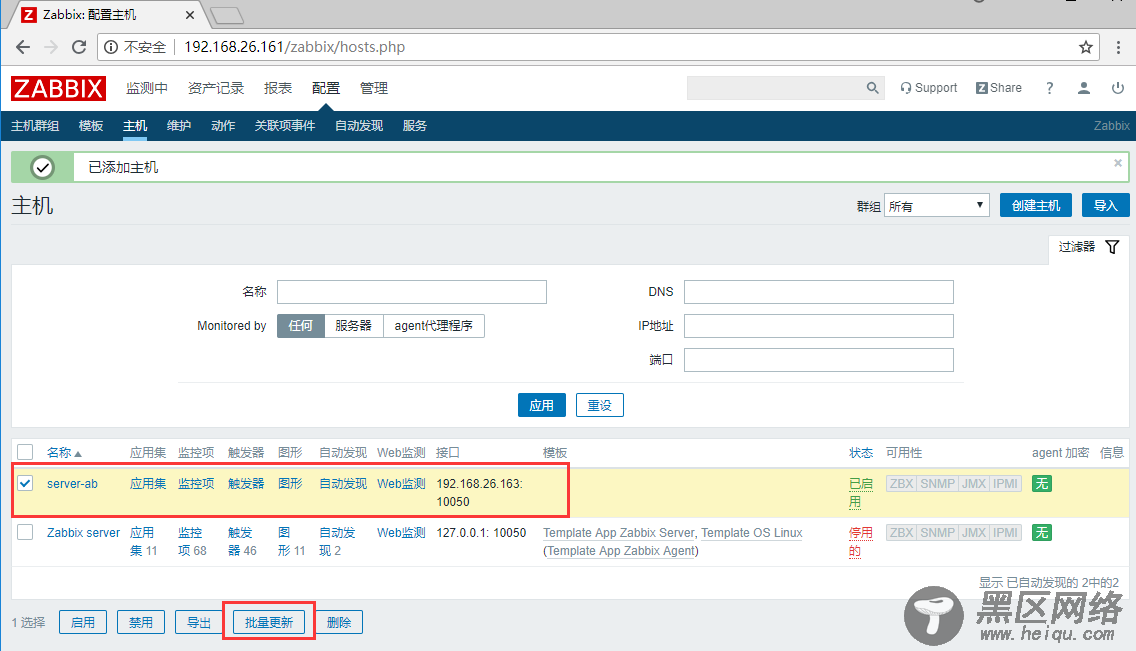Click the 启用 button
This screenshot has width=1136, height=651.
click(83, 623)
